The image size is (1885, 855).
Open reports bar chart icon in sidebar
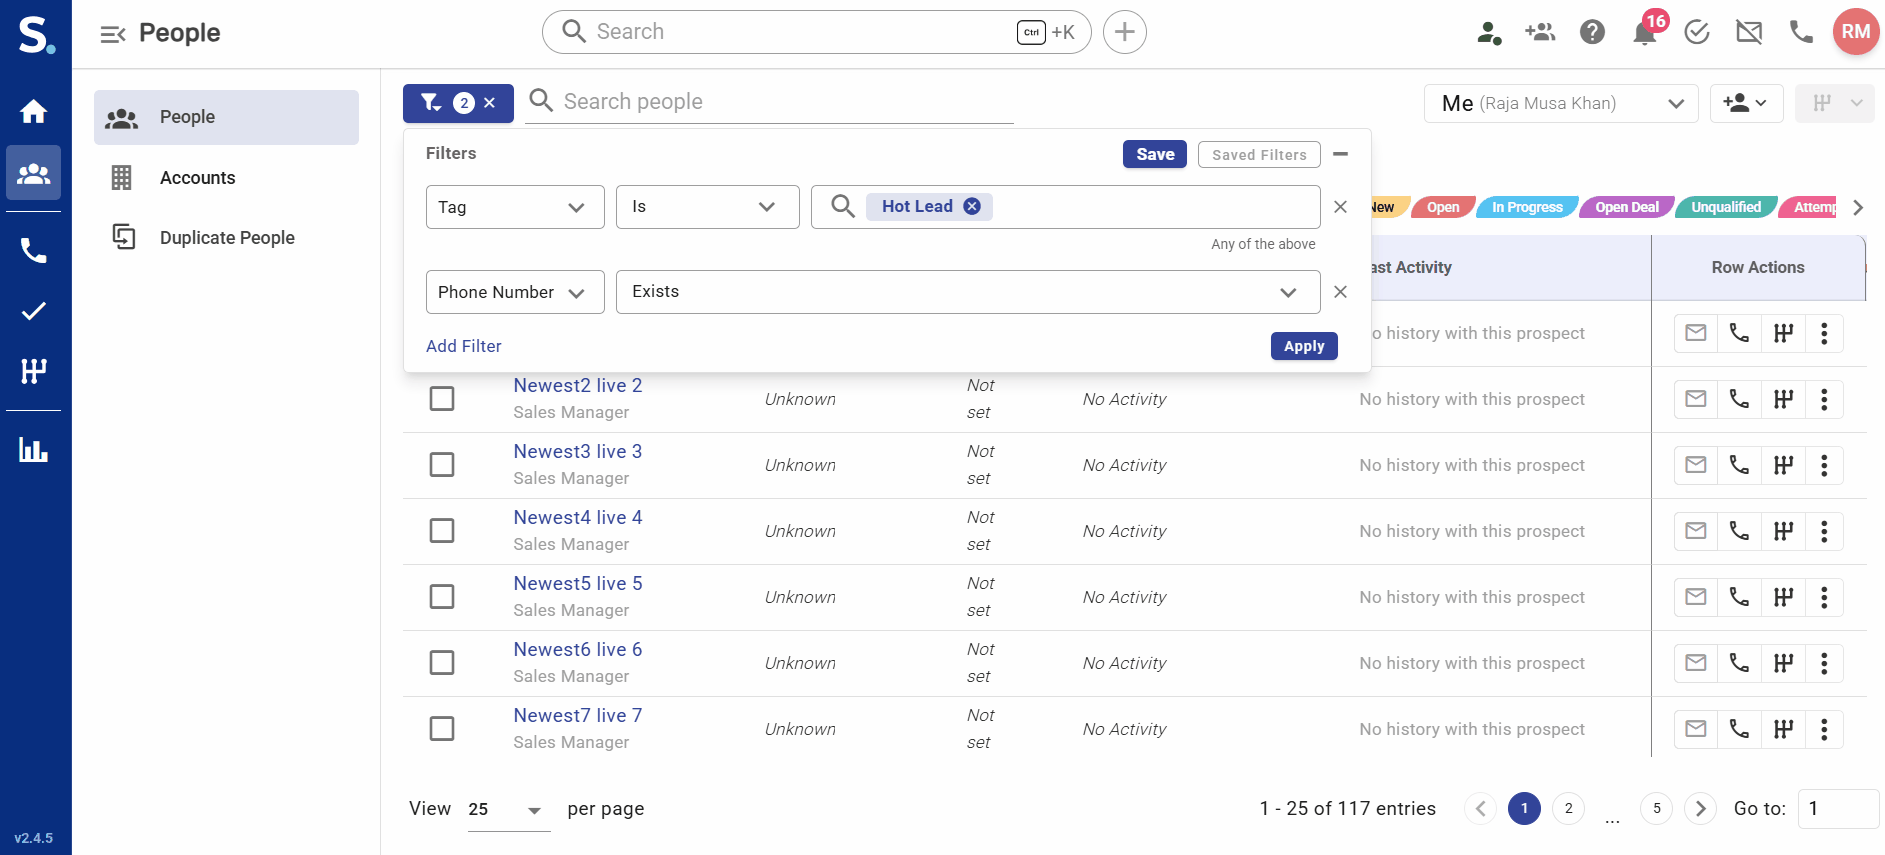(34, 450)
